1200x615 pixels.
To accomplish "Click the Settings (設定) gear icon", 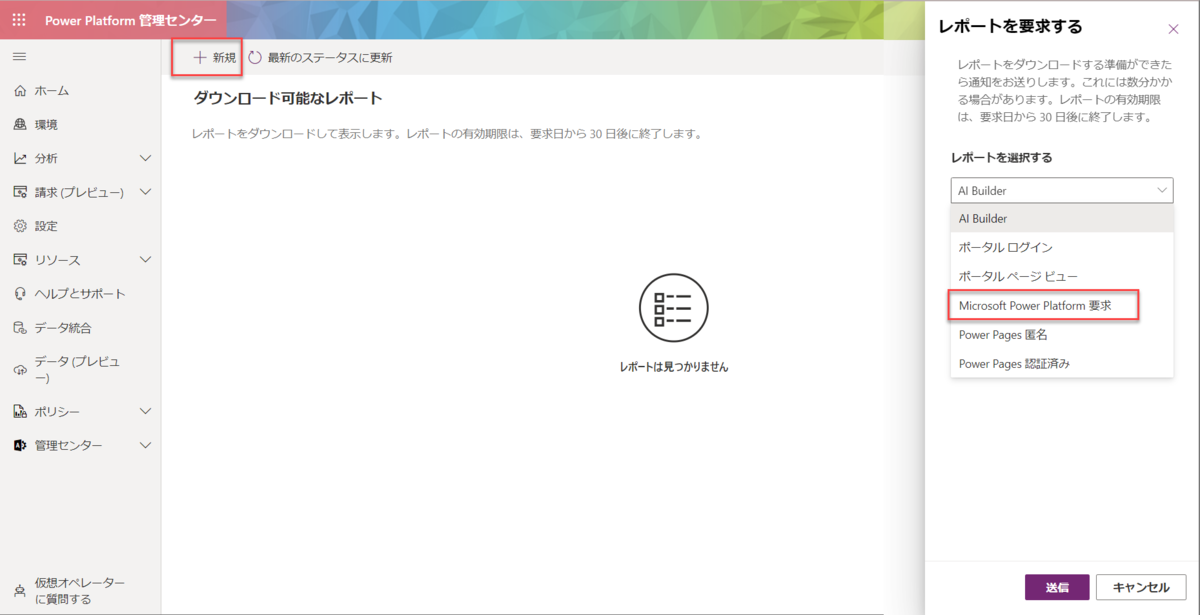I will click(x=20, y=226).
